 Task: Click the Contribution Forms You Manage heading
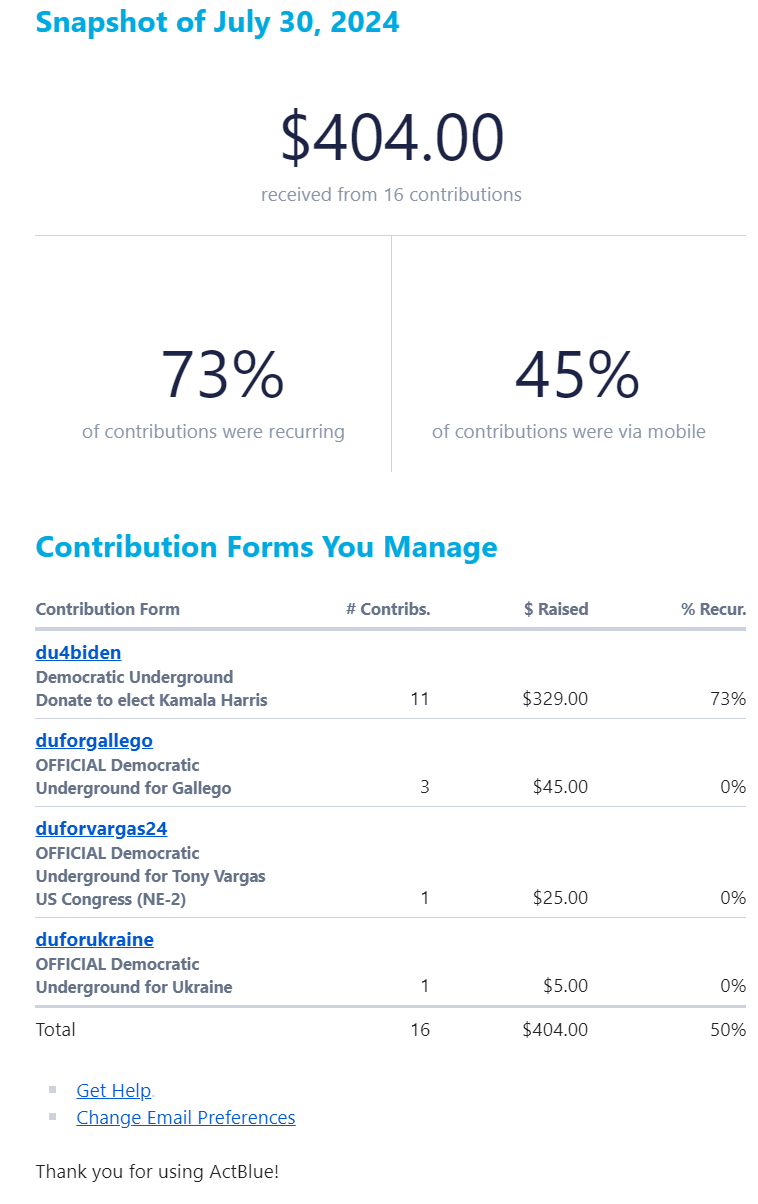point(266,547)
